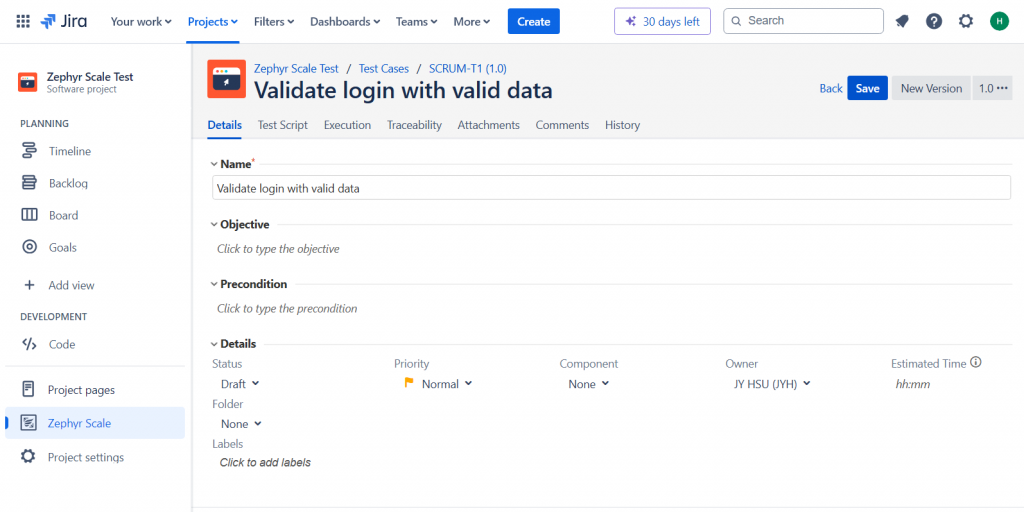1024x512 pixels.
Task: Click the user avatar in header
Action: pos(999,21)
